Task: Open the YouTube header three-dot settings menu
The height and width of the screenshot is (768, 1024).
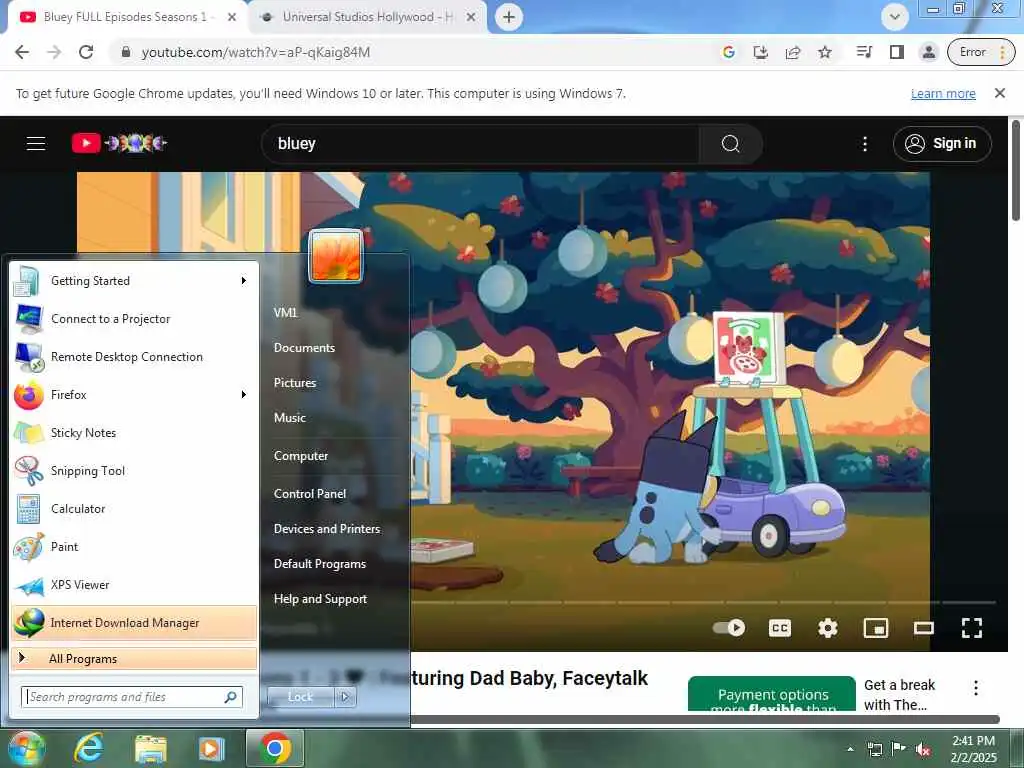Action: pyautogui.click(x=865, y=144)
